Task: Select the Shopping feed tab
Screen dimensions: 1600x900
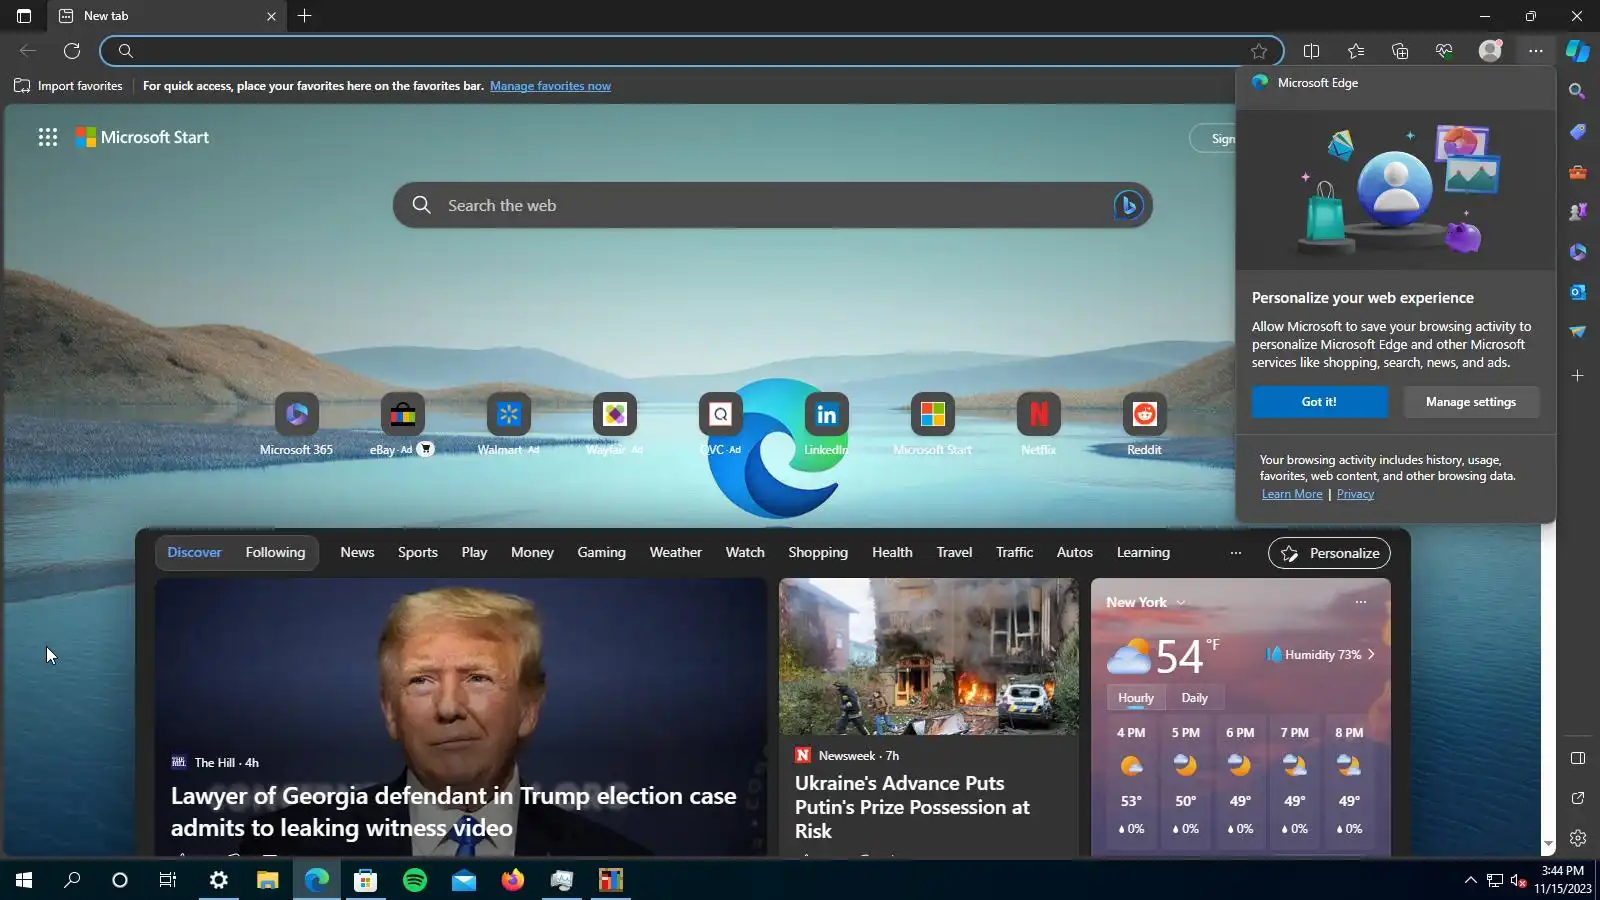Action: (x=818, y=552)
